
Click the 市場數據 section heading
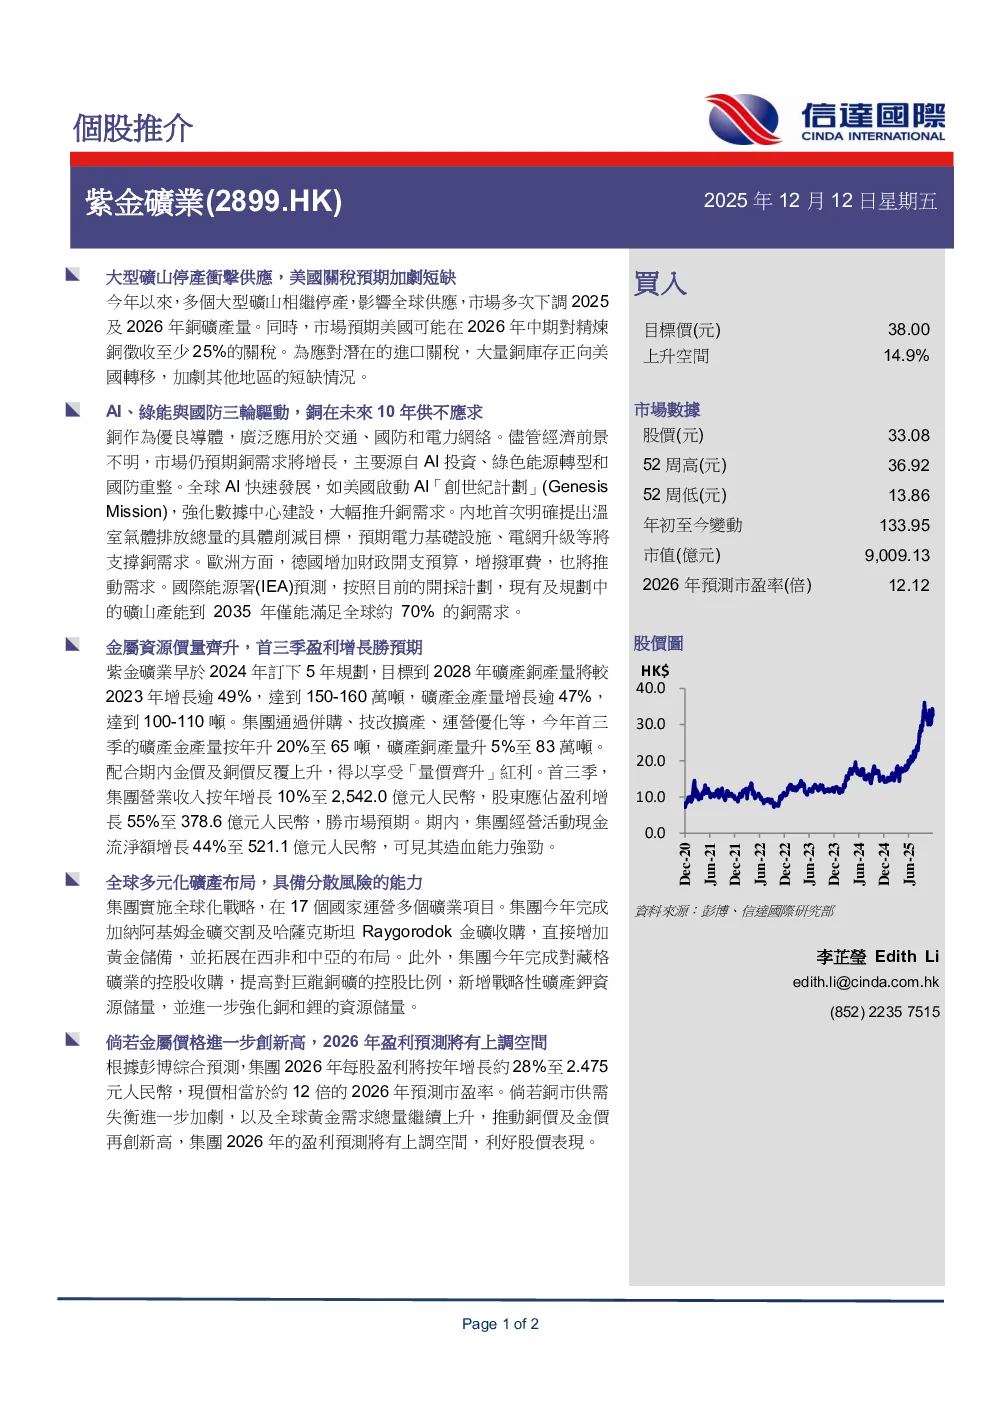coord(667,410)
